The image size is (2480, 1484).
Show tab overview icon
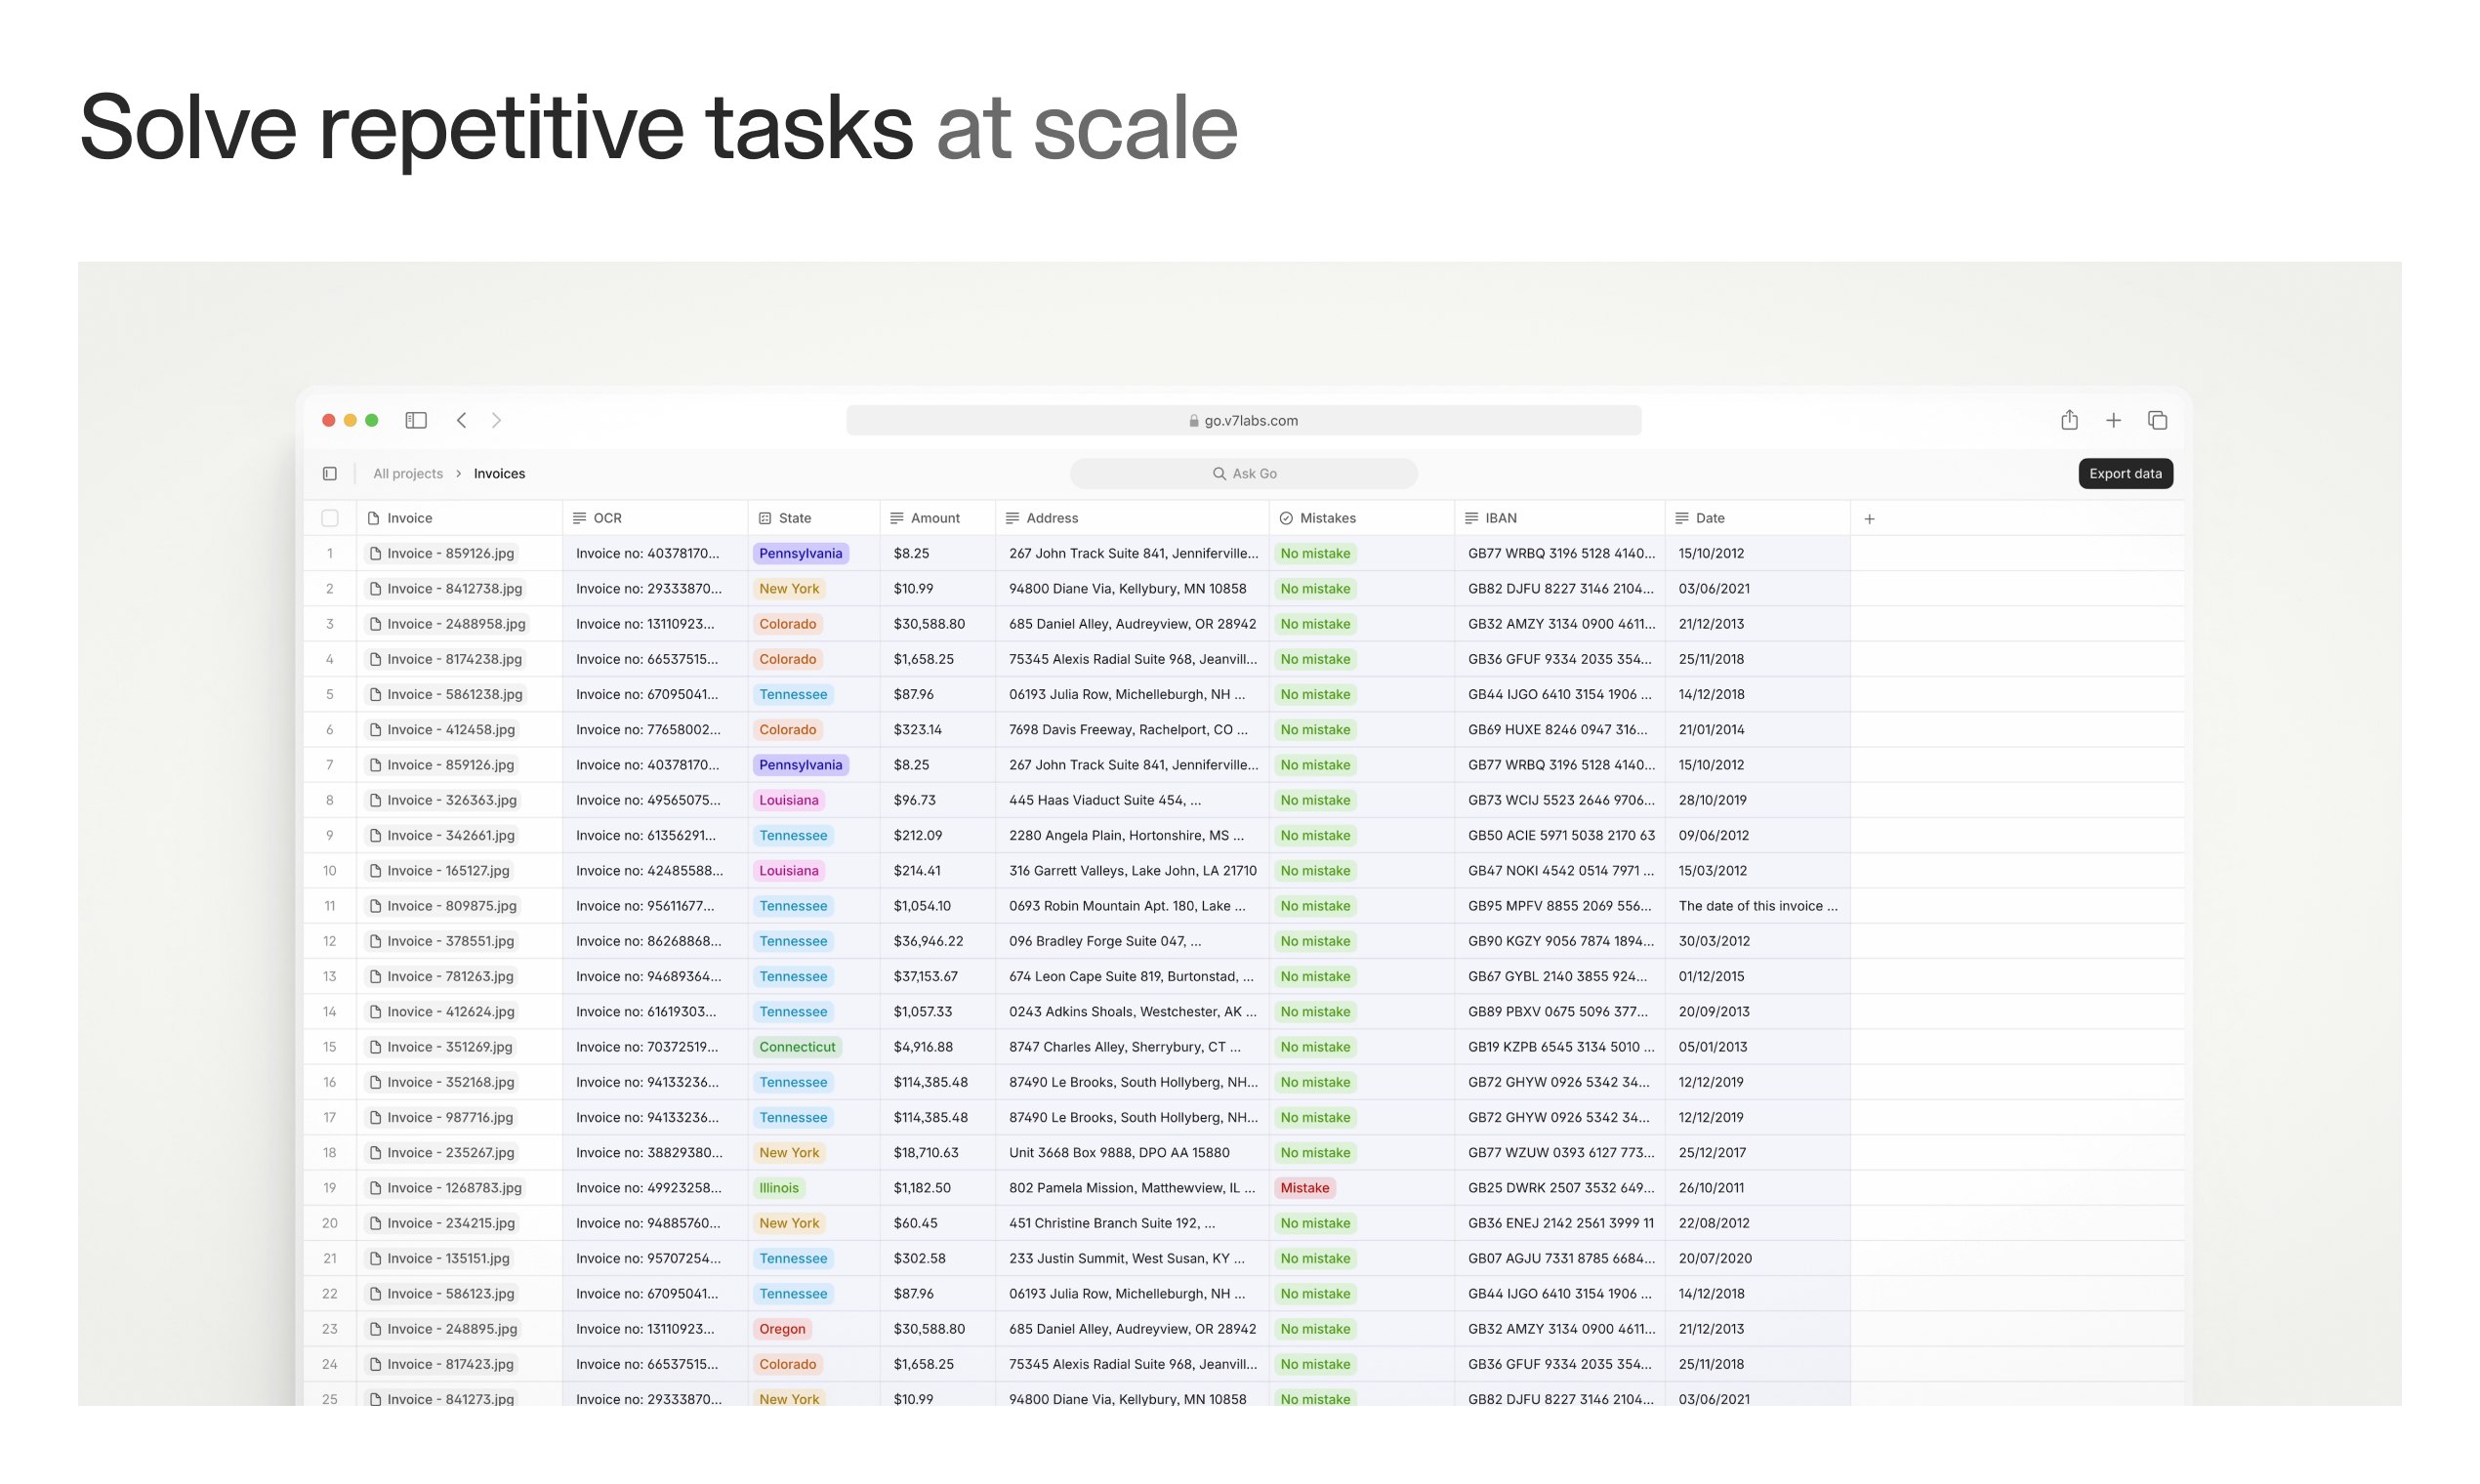(x=2157, y=420)
